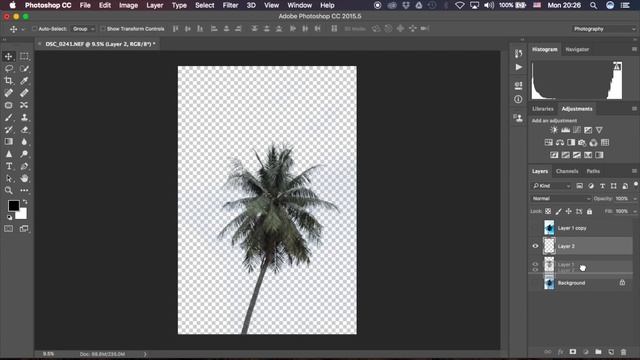Open the layer filter Kind dropdown
This screenshot has height=360, width=640.
551,186
